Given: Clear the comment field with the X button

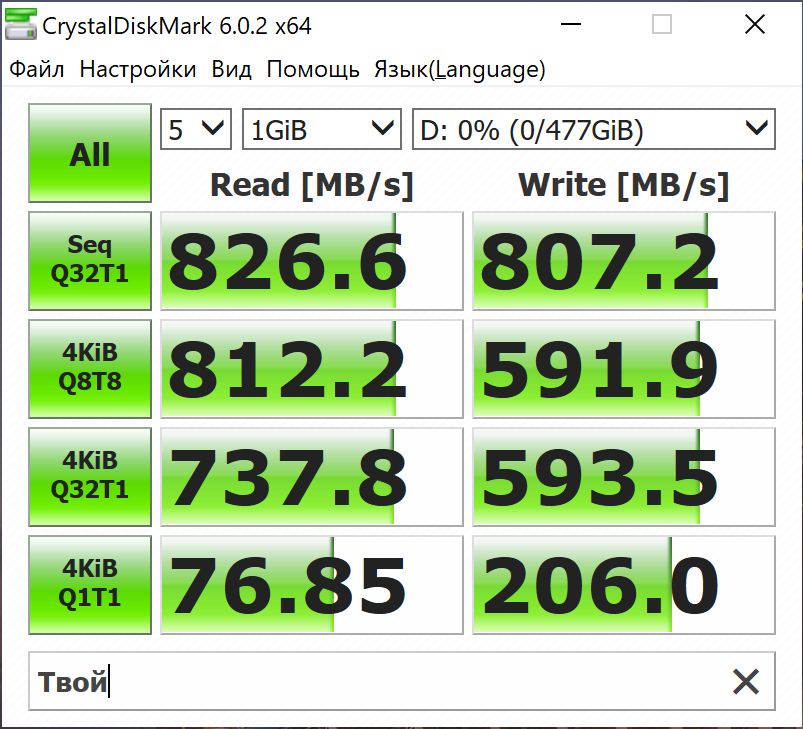Looking at the screenshot, I should 746,681.
